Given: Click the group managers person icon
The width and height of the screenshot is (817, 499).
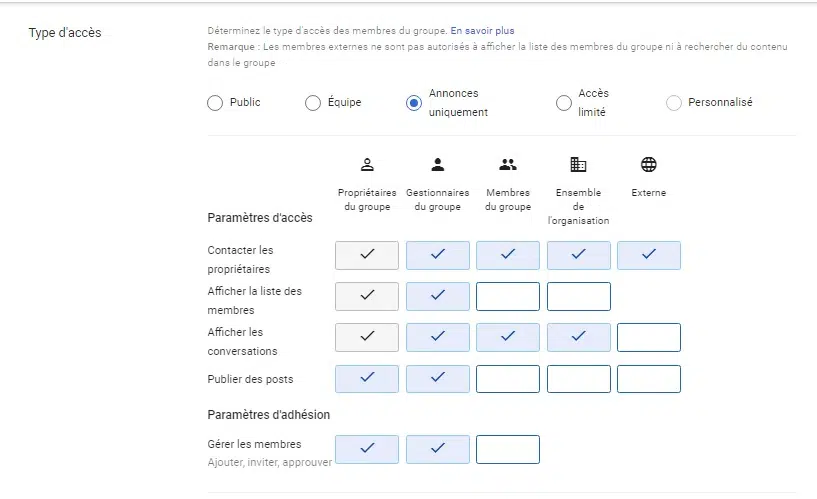Looking at the screenshot, I should click(438, 165).
